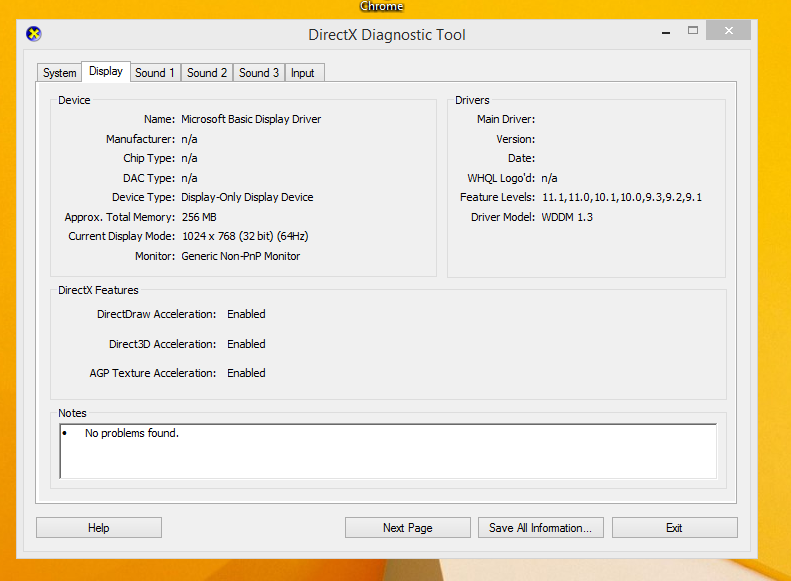Click the 'DirectX Diagnostic Tool' window title

[387, 34]
